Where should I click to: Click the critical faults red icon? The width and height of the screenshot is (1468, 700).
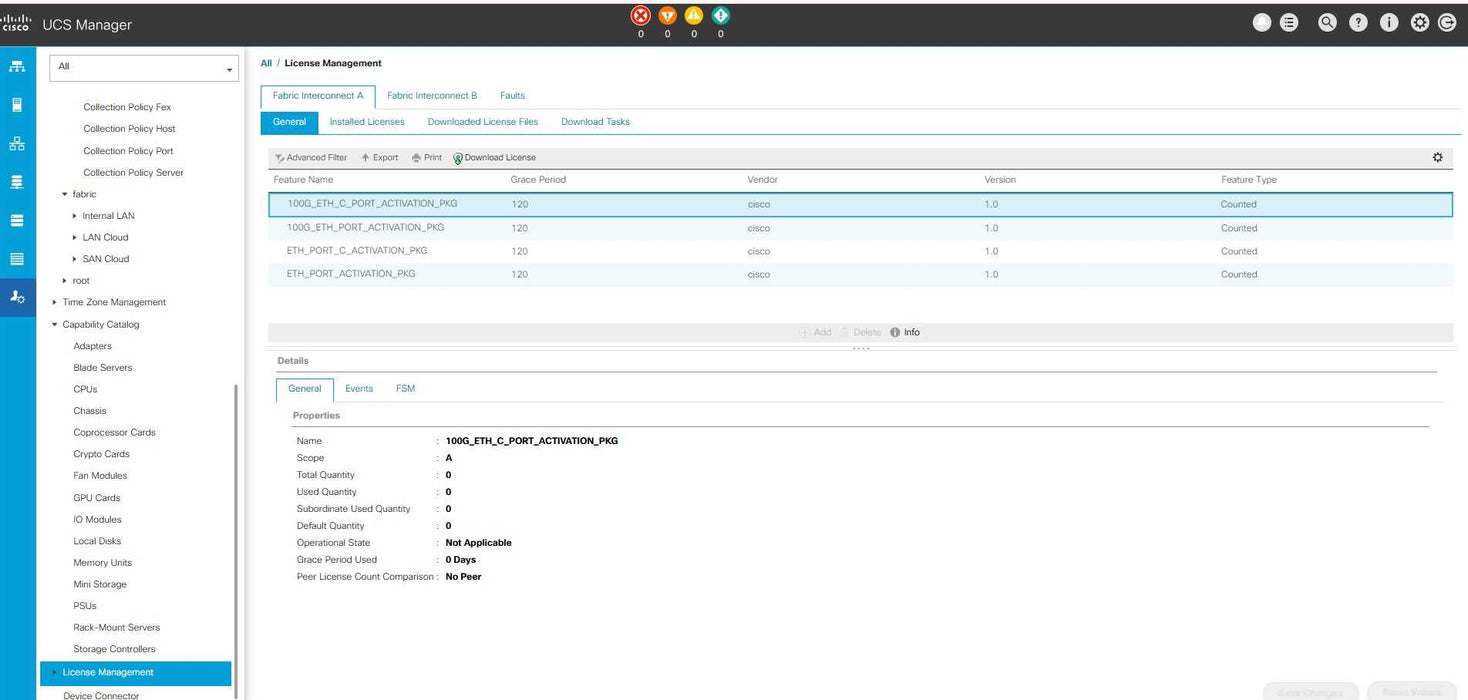pyautogui.click(x=641, y=16)
